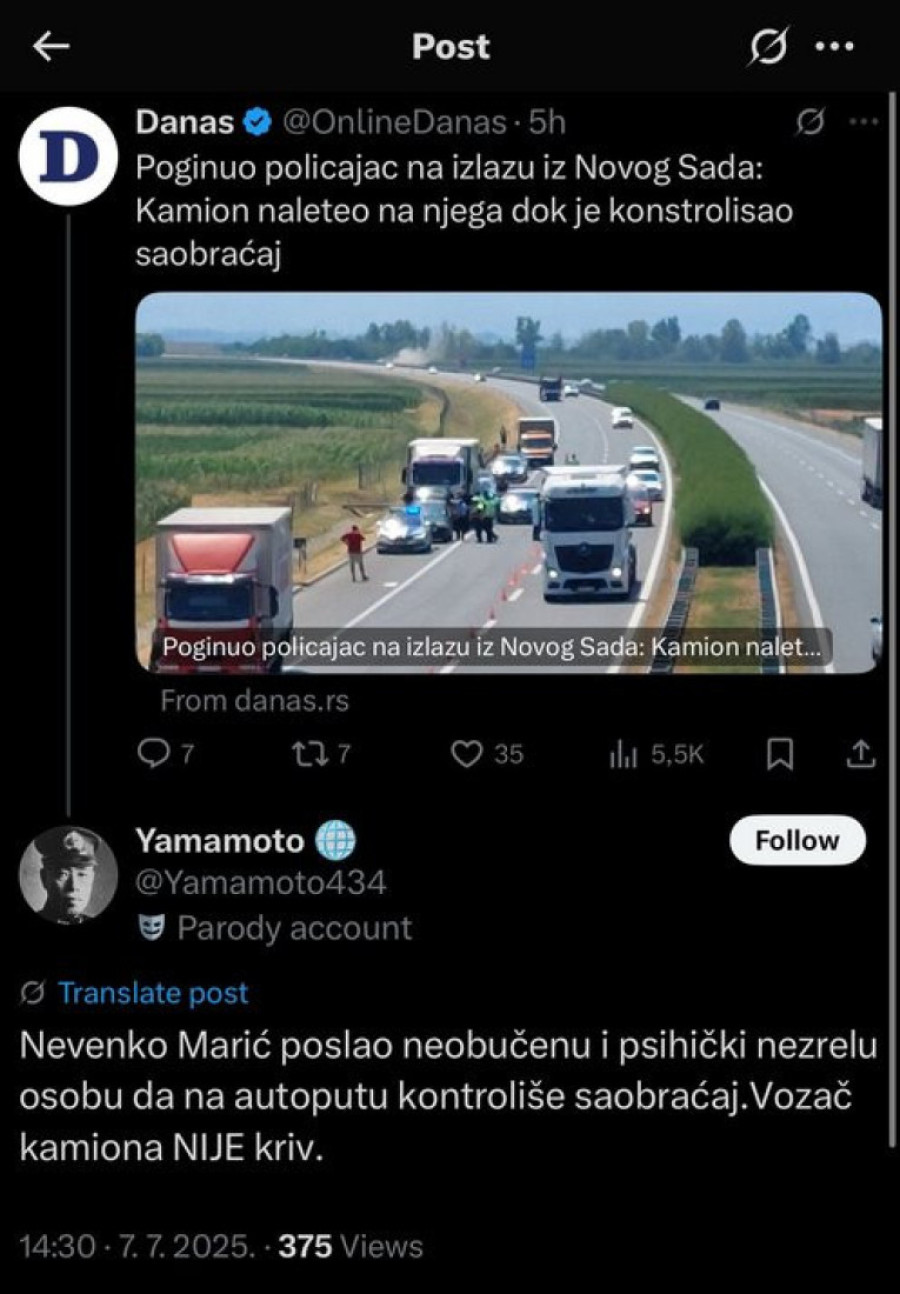Translate the Yamamoto post
Screen dimensions: 900x1294
152,993
